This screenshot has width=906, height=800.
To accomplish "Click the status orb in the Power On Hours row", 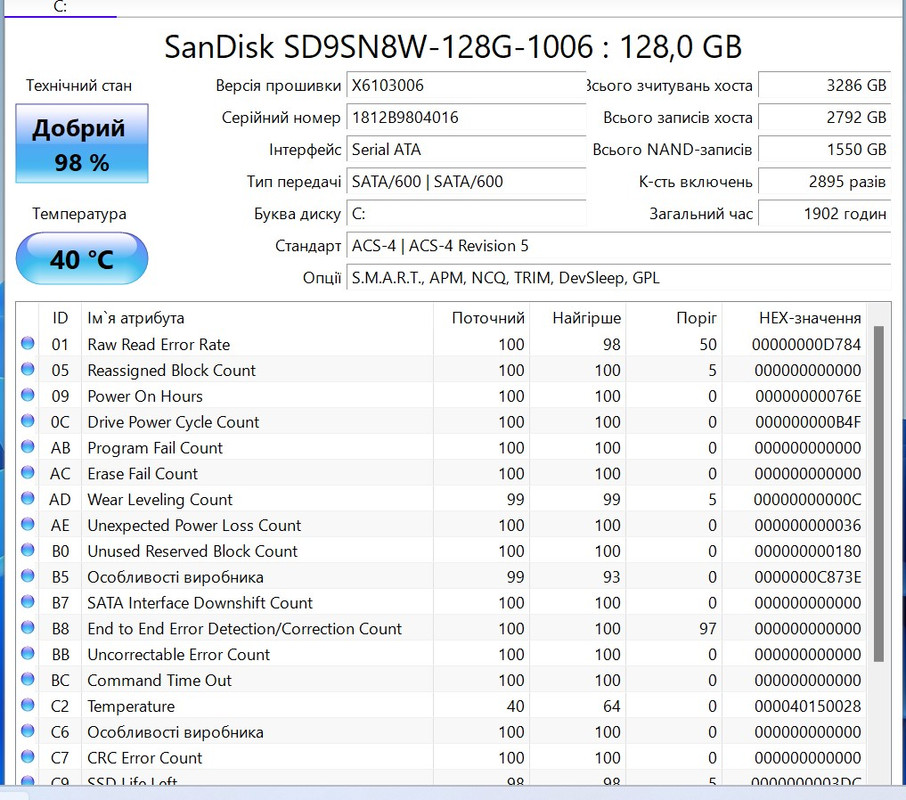I will 27,395.
